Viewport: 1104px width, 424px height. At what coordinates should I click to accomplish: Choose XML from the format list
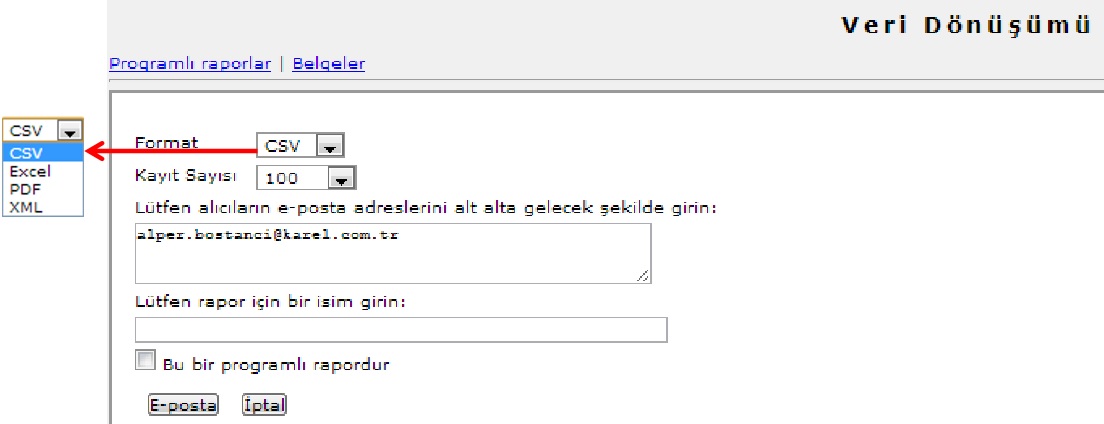[25, 206]
